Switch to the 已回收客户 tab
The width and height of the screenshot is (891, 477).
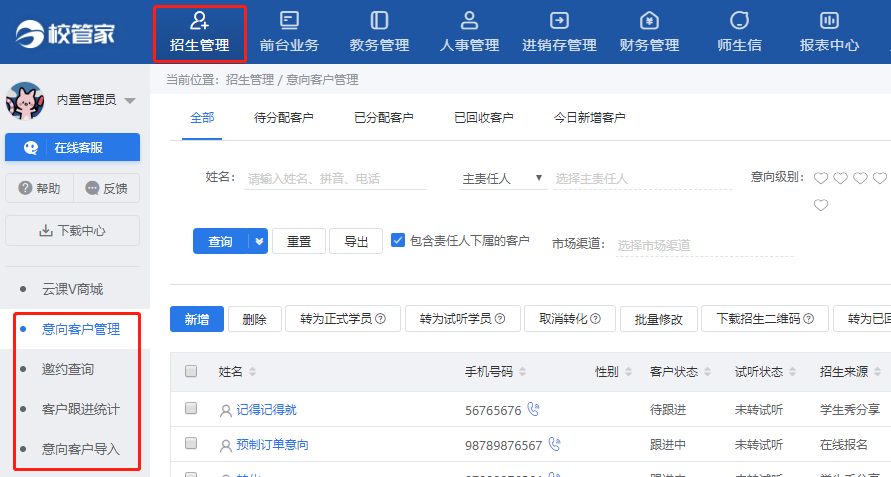tap(484, 118)
